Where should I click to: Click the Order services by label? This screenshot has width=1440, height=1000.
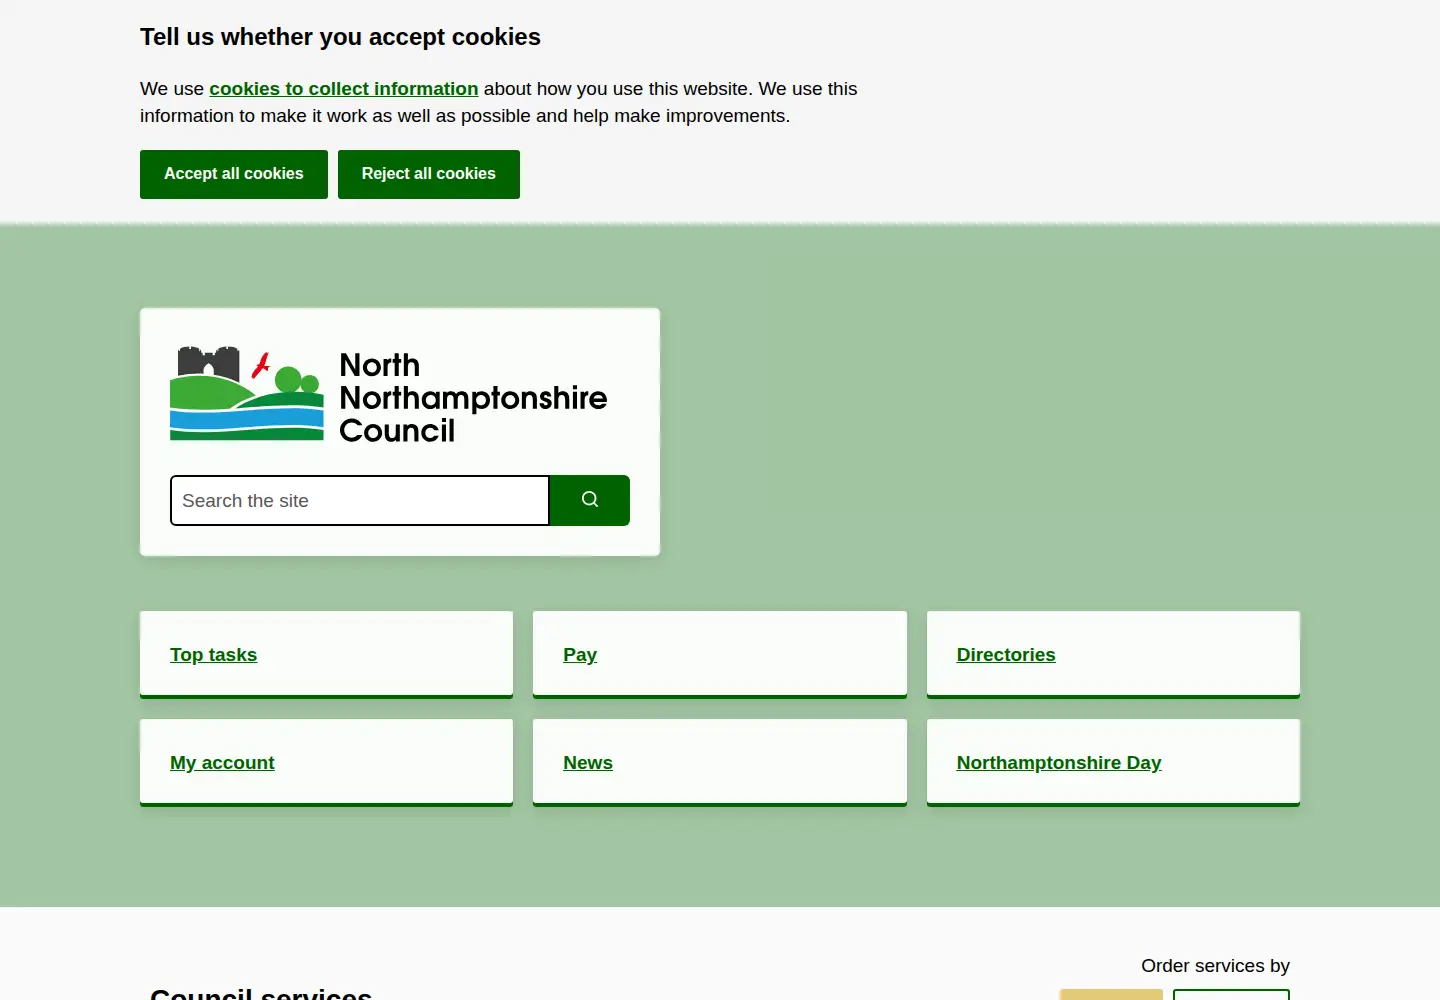coord(1215,966)
